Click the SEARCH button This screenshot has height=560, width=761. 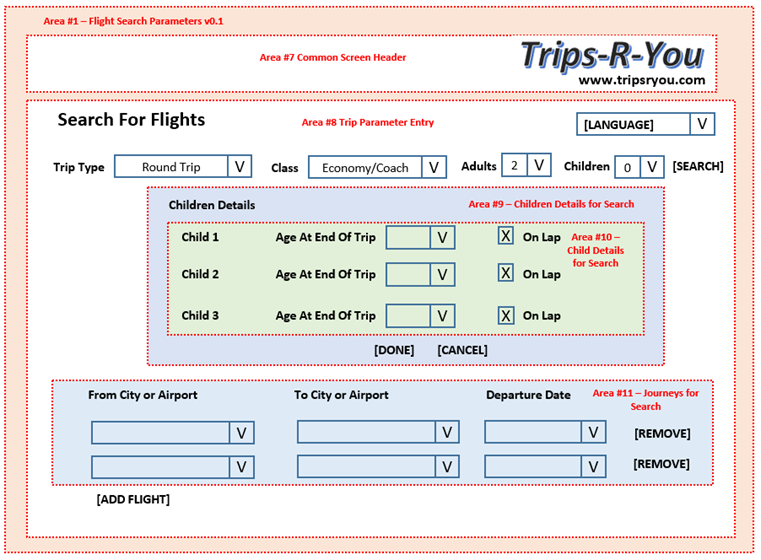tap(697, 167)
